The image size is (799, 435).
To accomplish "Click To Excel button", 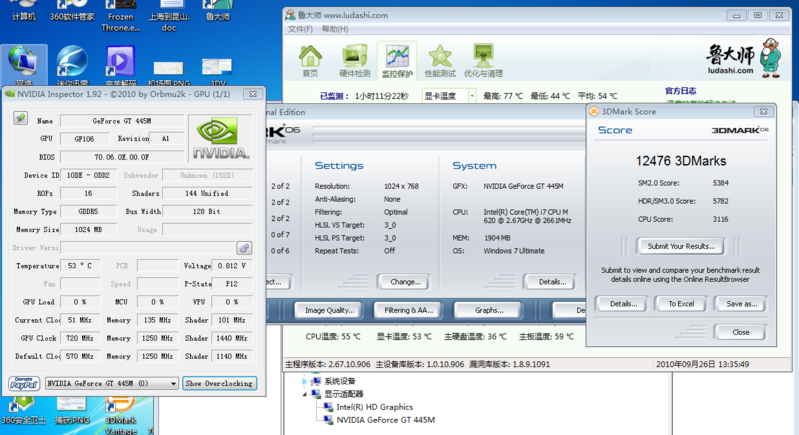I will click(681, 304).
